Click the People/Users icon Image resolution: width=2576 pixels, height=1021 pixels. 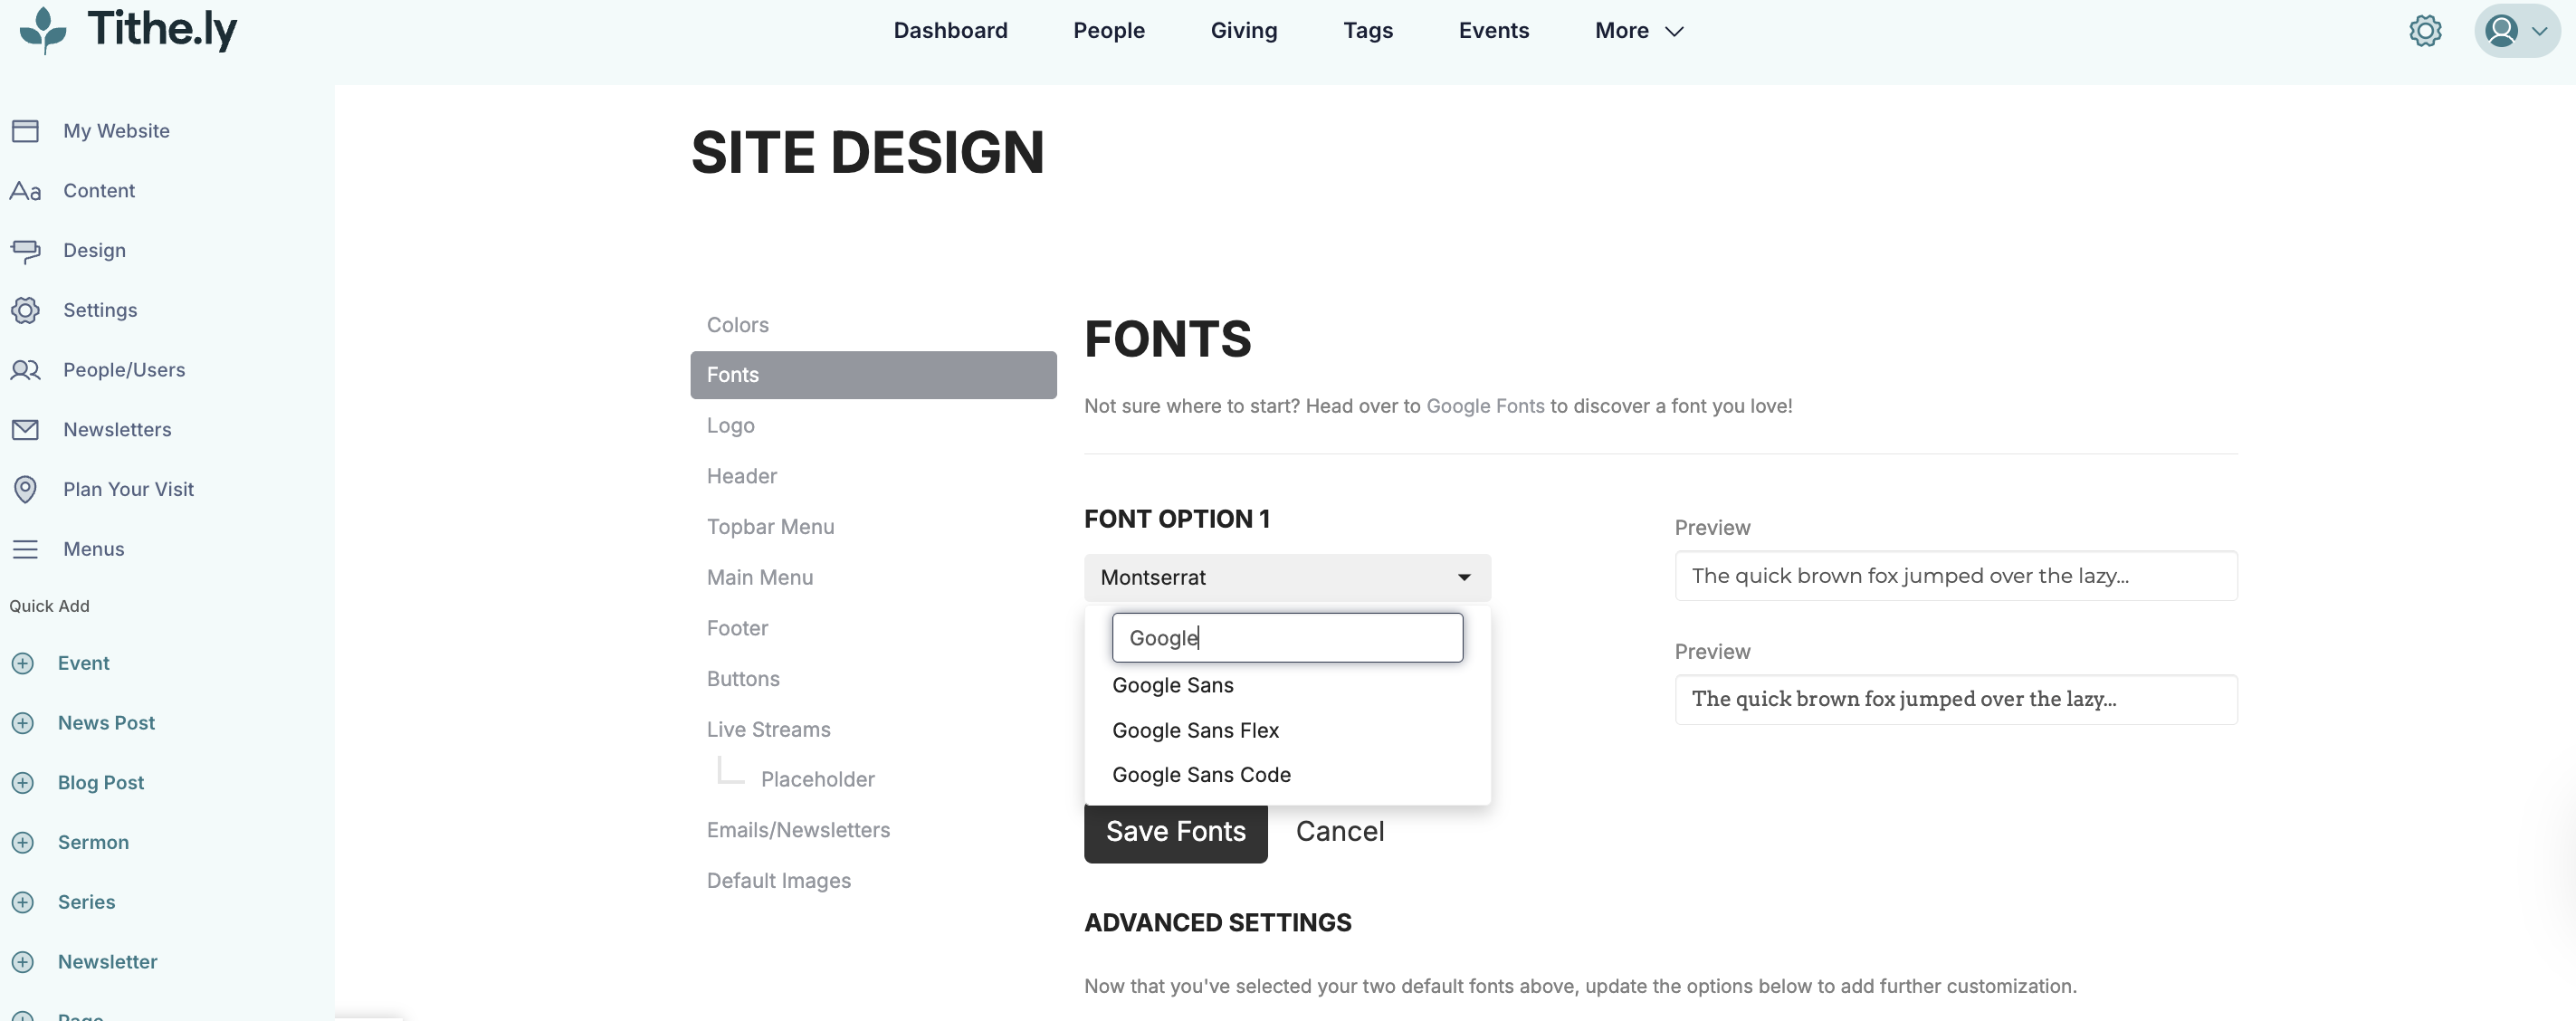[x=25, y=370]
